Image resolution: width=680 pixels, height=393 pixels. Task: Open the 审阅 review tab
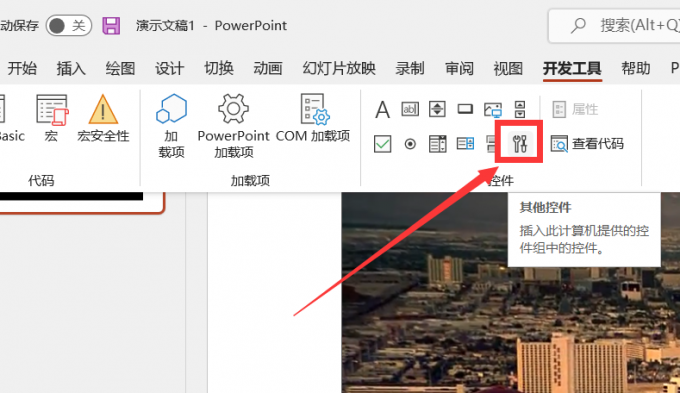(x=459, y=68)
